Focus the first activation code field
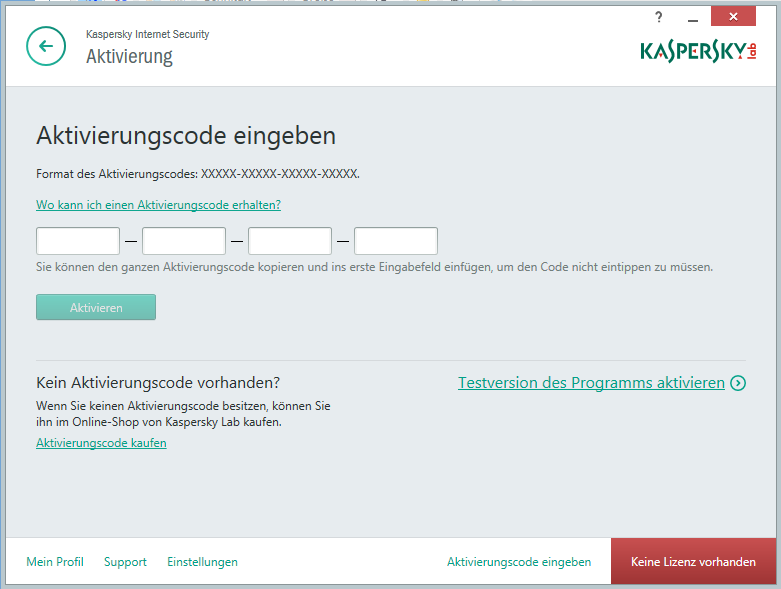This screenshot has height=589, width=781. click(78, 241)
